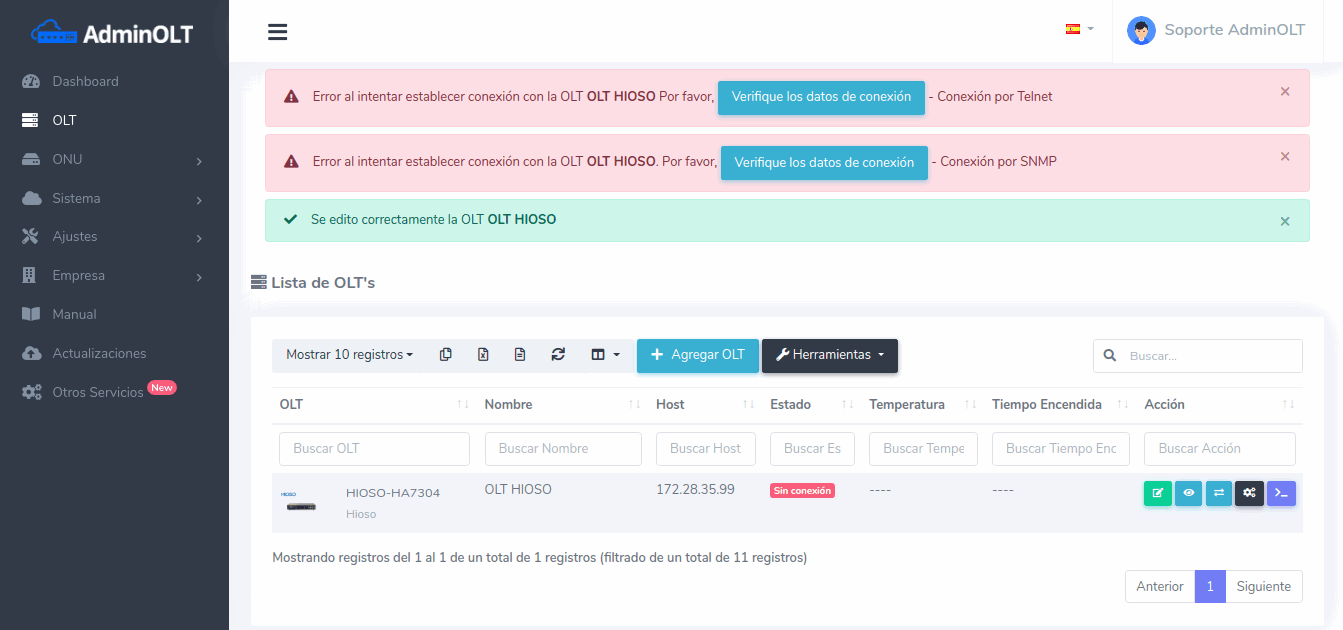Open Actualizaciones in the sidebar
The height and width of the screenshot is (630, 1343).
pos(99,354)
